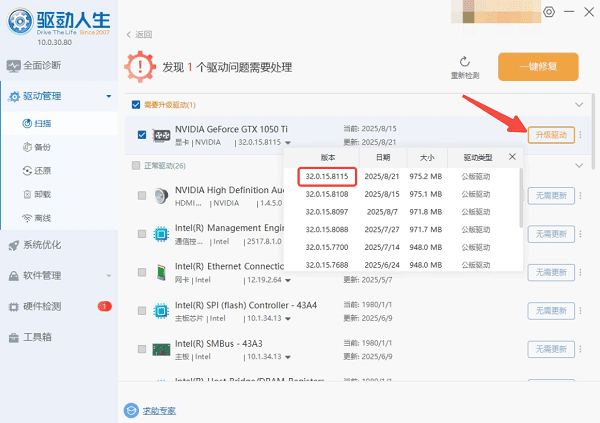Collapse the 需要升级驱动 section with its chevron
This screenshot has height=423, width=600.
tap(577, 104)
